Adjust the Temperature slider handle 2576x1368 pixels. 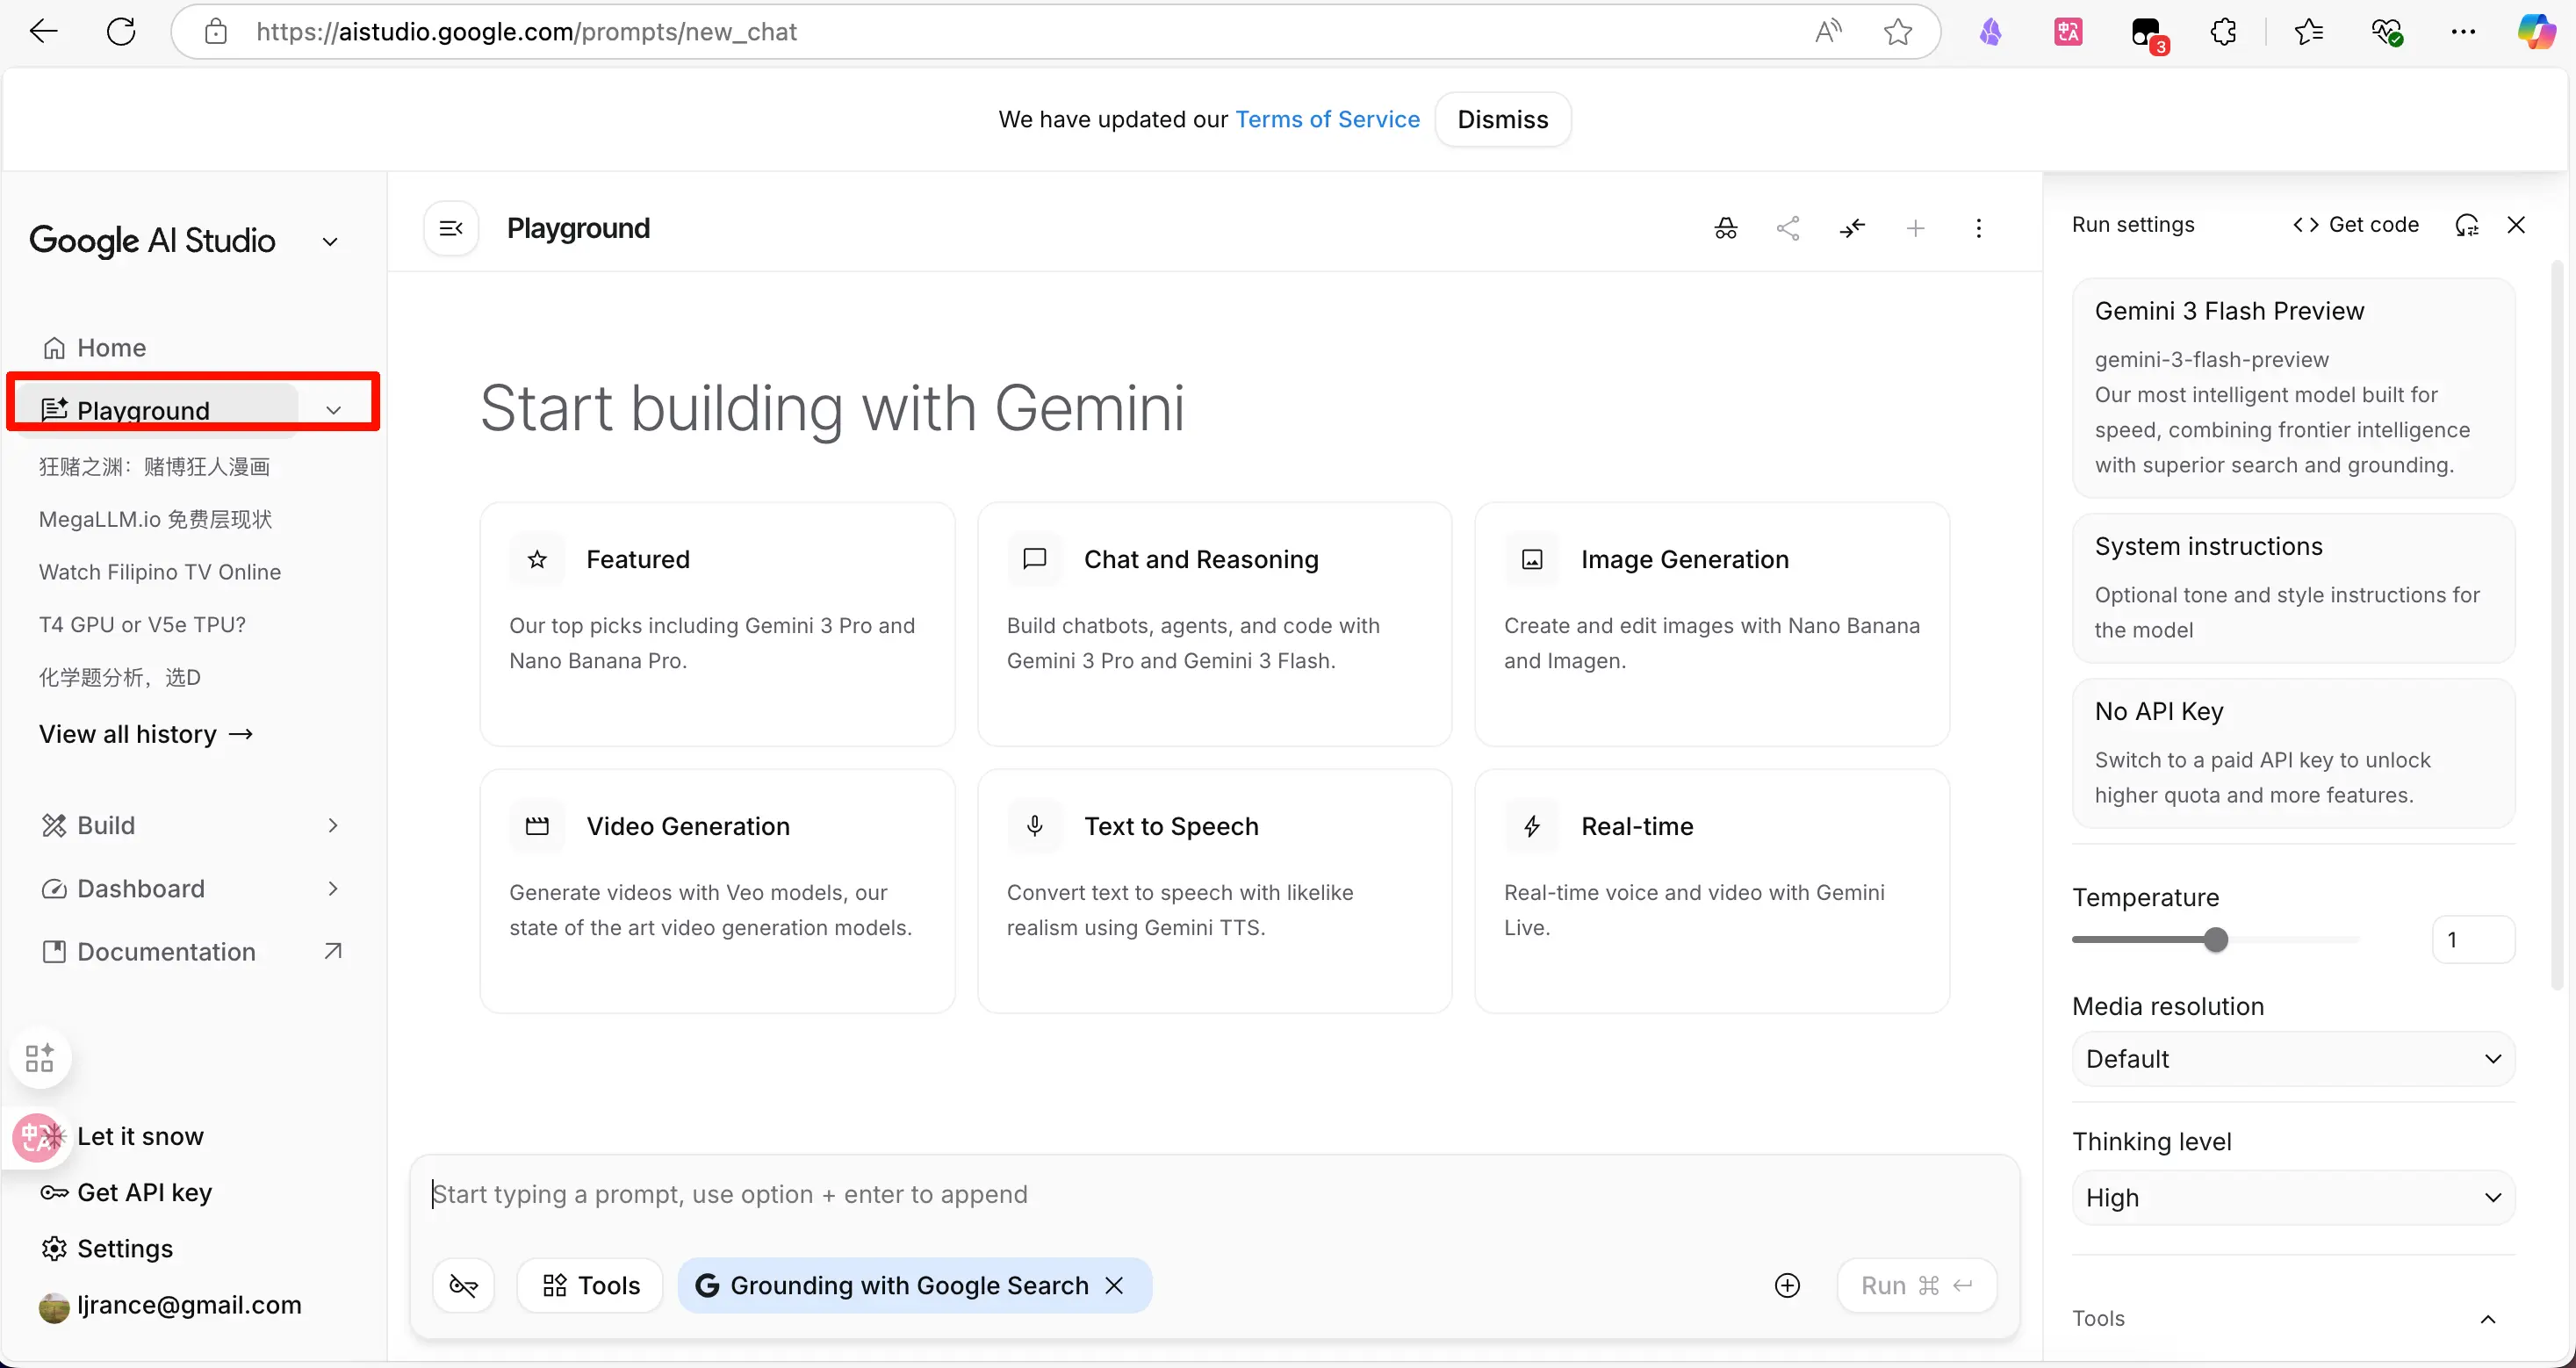pos(2216,940)
